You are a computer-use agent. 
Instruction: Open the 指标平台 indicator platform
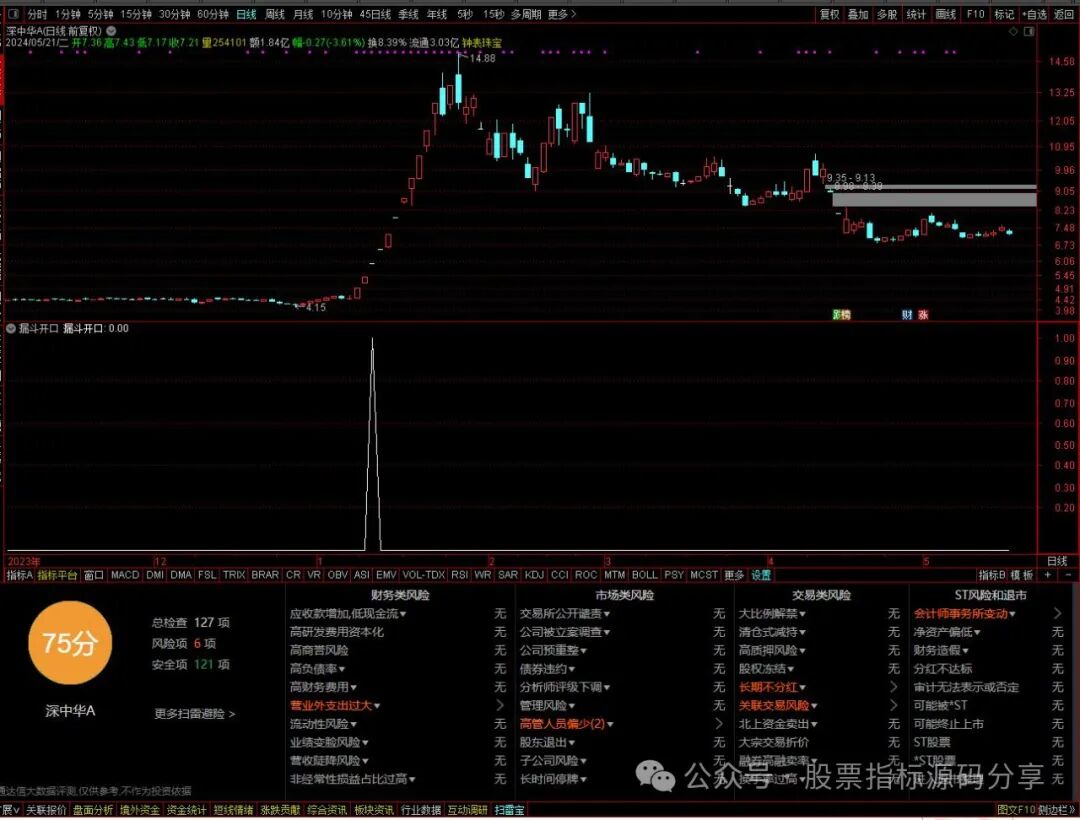57,575
